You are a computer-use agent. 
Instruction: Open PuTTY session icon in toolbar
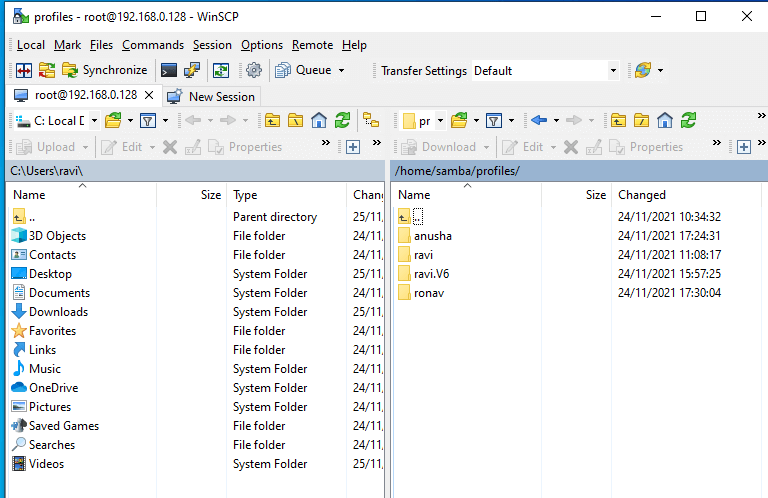(191, 70)
